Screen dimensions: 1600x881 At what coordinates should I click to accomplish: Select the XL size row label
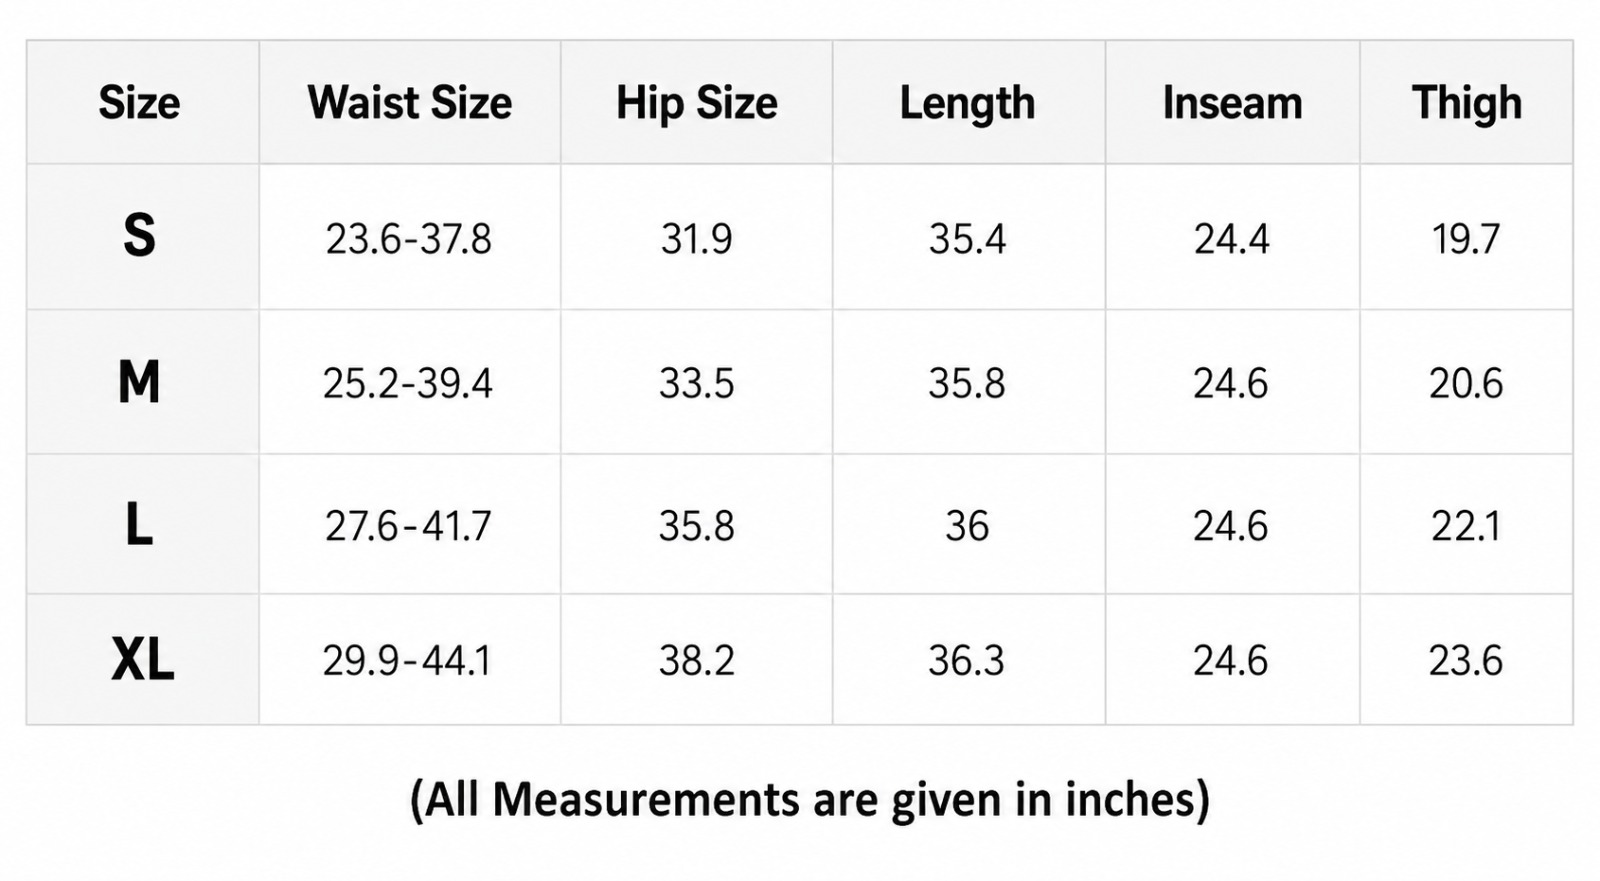[x=142, y=660]
